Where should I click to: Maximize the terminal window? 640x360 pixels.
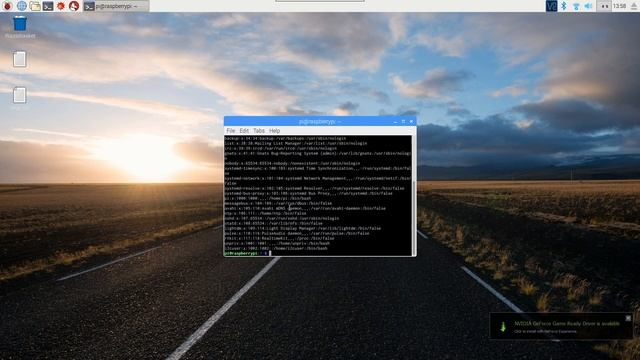click(403, 122)
